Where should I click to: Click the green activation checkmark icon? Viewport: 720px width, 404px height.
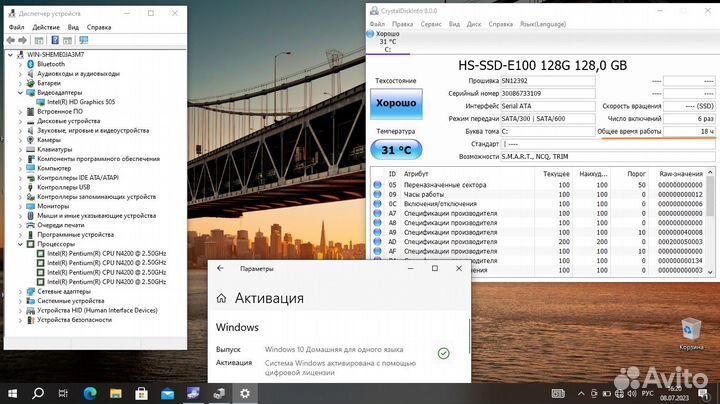point(444,354)
